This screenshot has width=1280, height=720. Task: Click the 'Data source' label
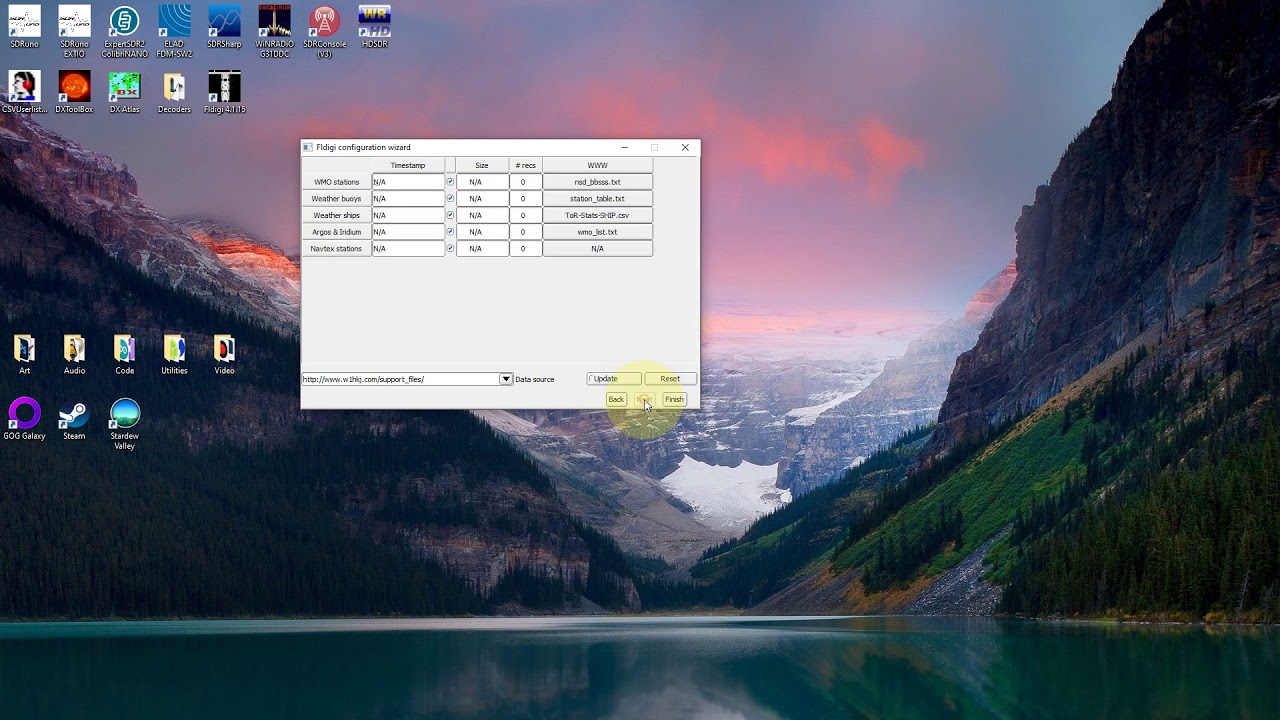pyautogui.click(x=535, y=379)
